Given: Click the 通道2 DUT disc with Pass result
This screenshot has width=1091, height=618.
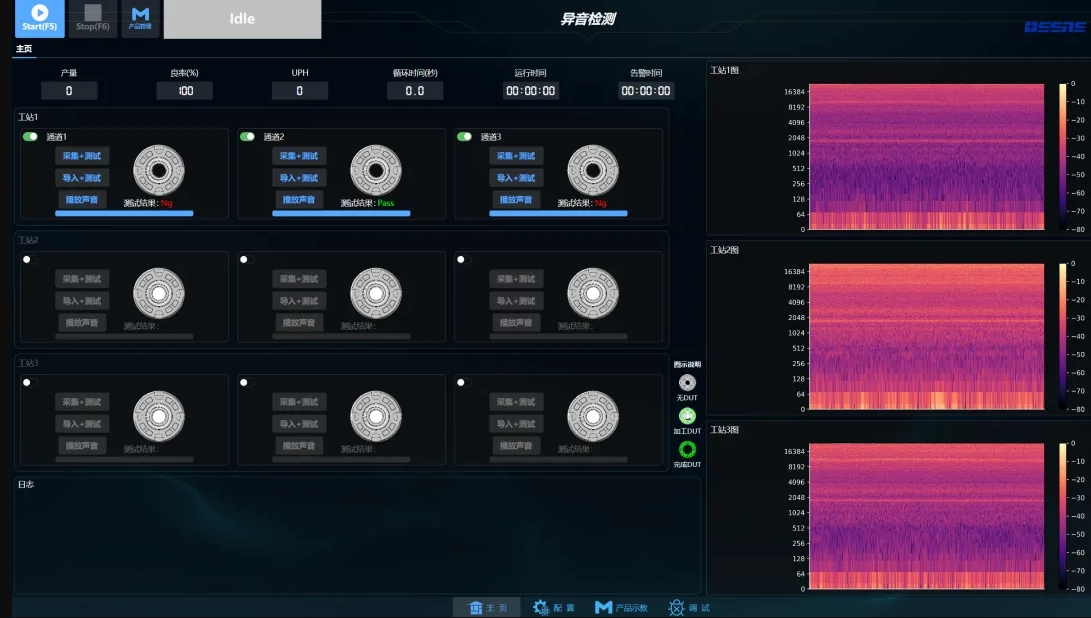Looking at the screenshot, I should (376, 170).
